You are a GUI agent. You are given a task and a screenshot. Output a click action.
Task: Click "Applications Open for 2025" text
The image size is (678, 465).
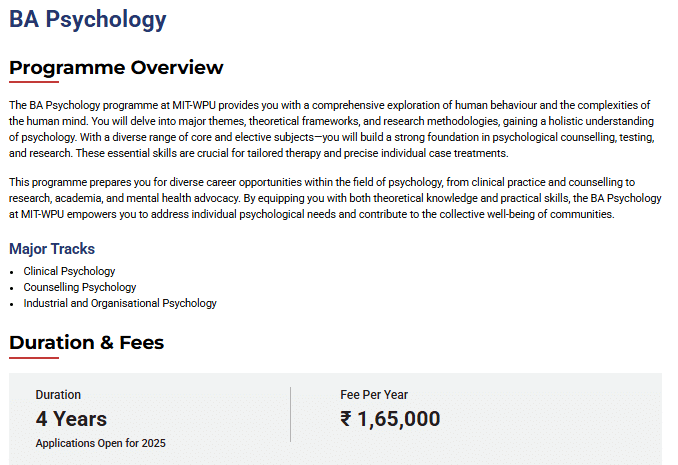100,443
